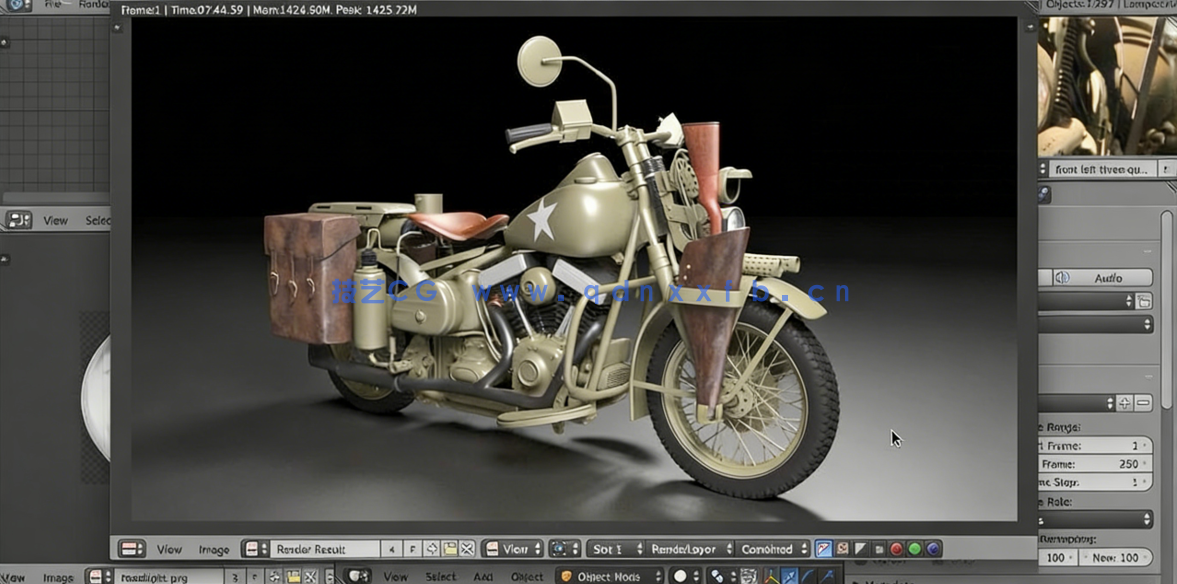The width and height of the screenshot is (1177, 584).
Task: Open the Add menu in the 3D viewport header
Action: (x=484, y=577)
